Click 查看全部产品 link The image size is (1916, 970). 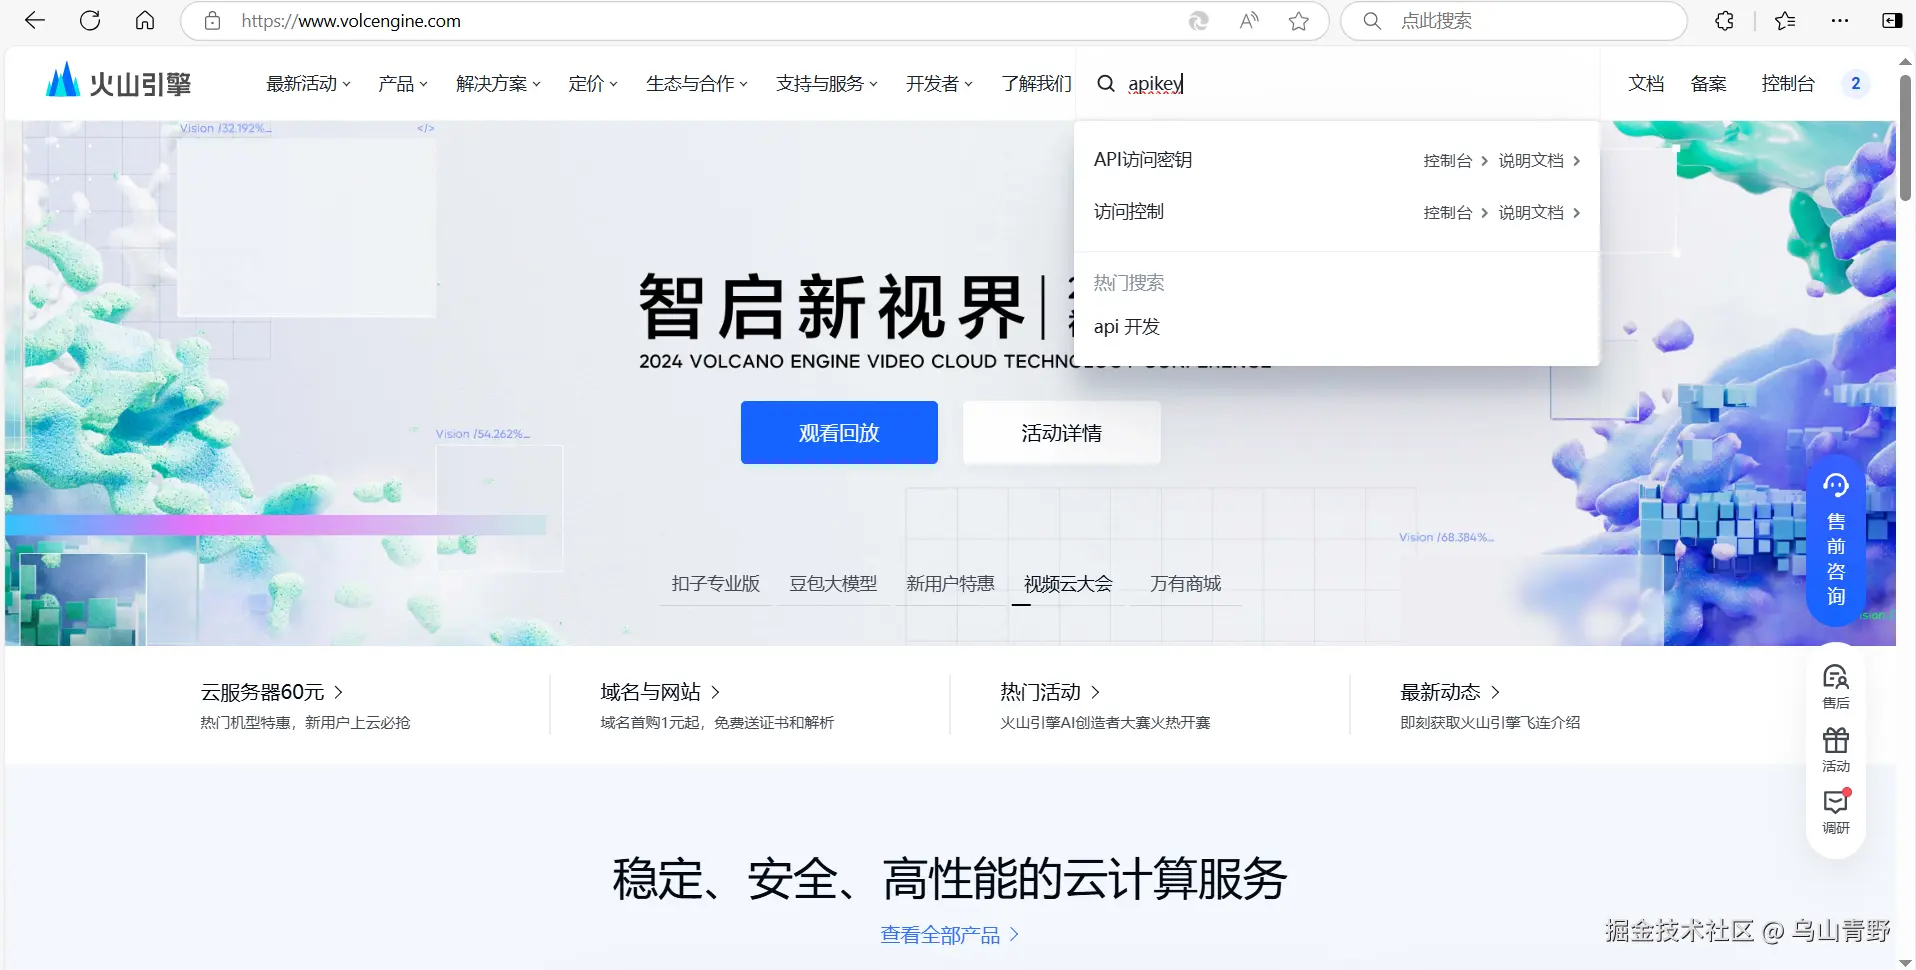click(949, 935)
